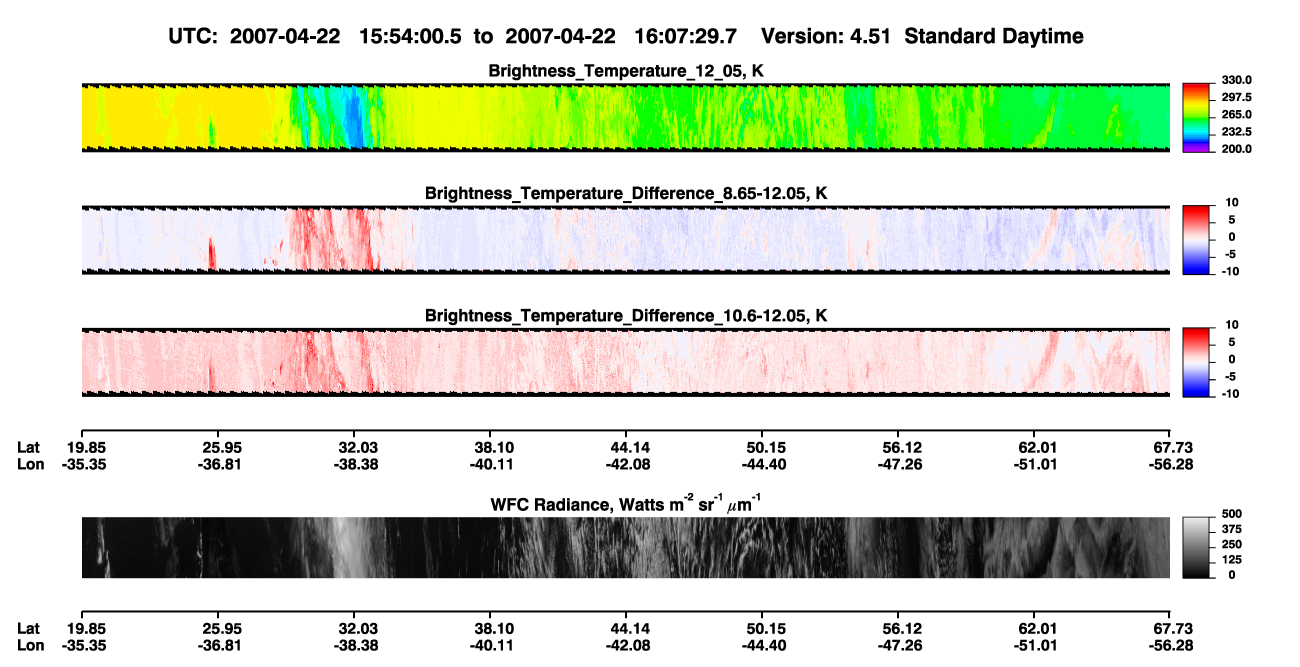
Task: Click the Brightness_Temperature_Difference_10.6-12.05 title
Action: coord(626,316)
